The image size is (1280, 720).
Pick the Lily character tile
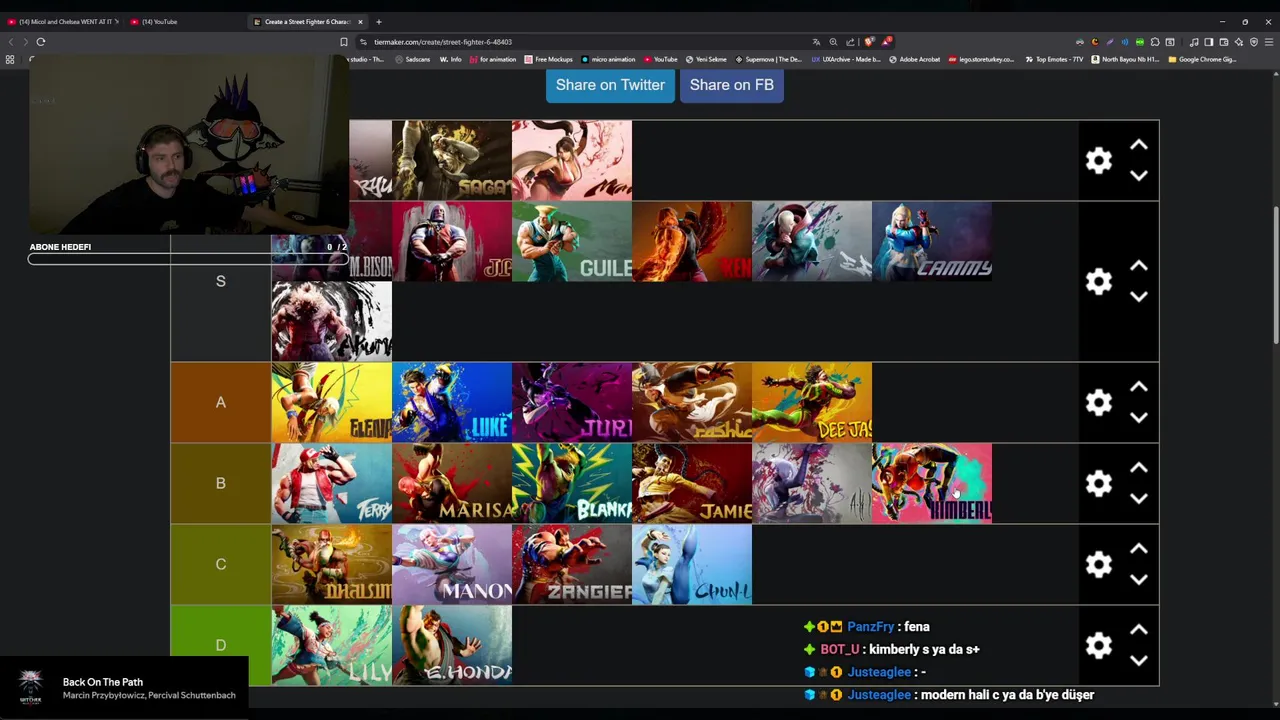[332, 645]
